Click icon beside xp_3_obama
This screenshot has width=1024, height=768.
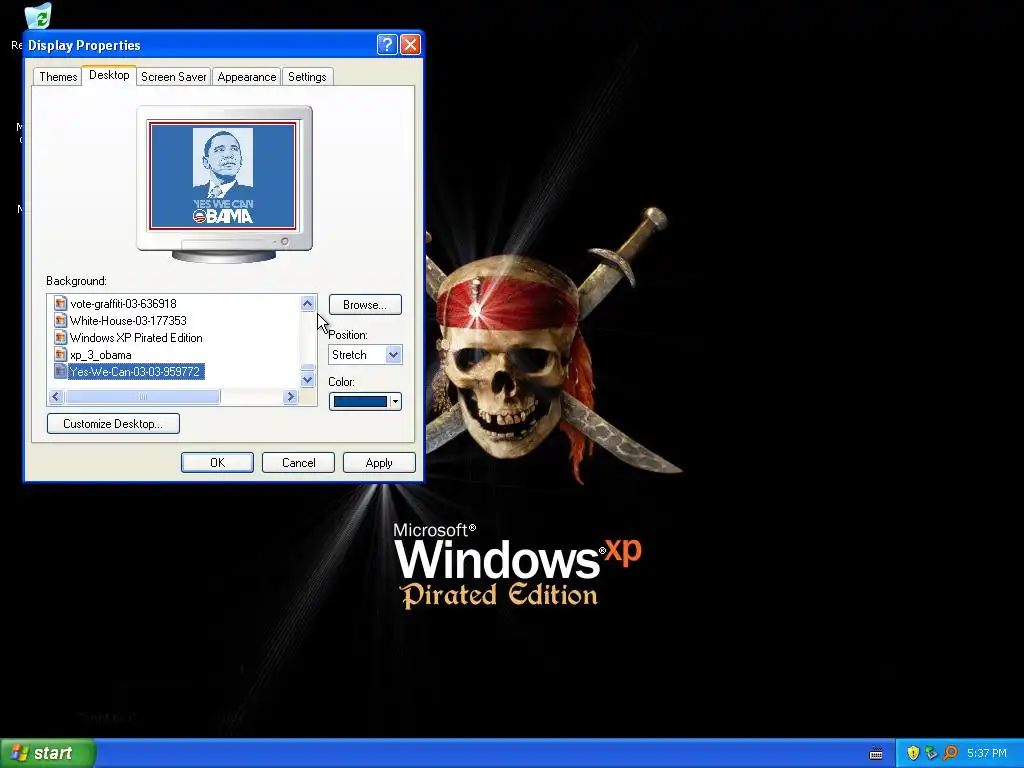pyautogui.click(x=60, y=355)
